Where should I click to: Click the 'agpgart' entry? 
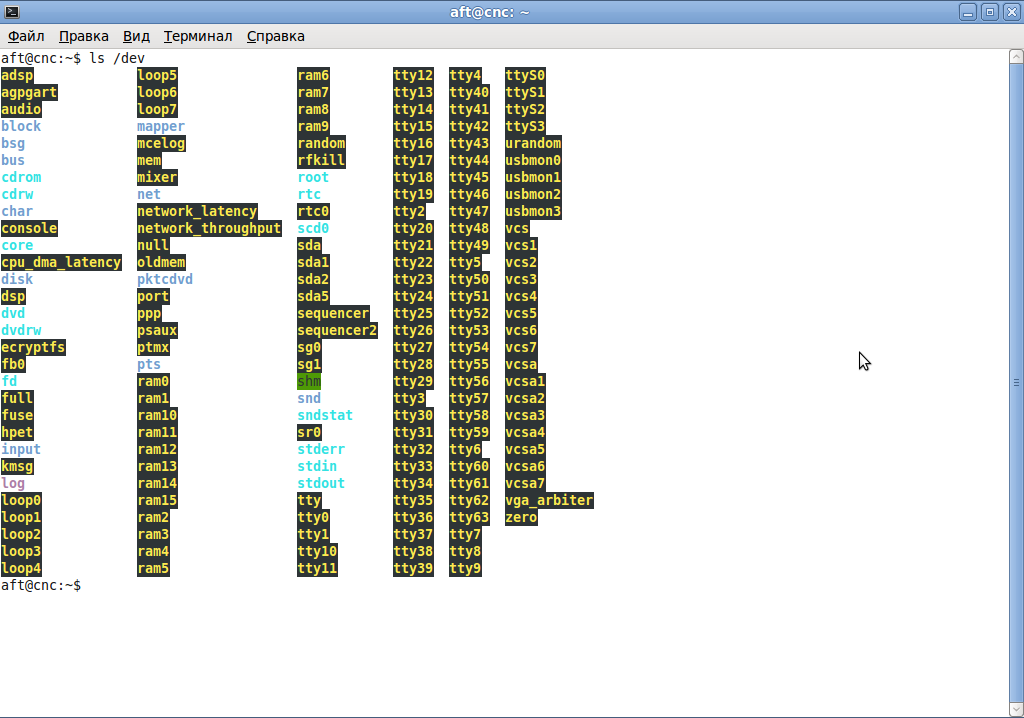(29, 92)
